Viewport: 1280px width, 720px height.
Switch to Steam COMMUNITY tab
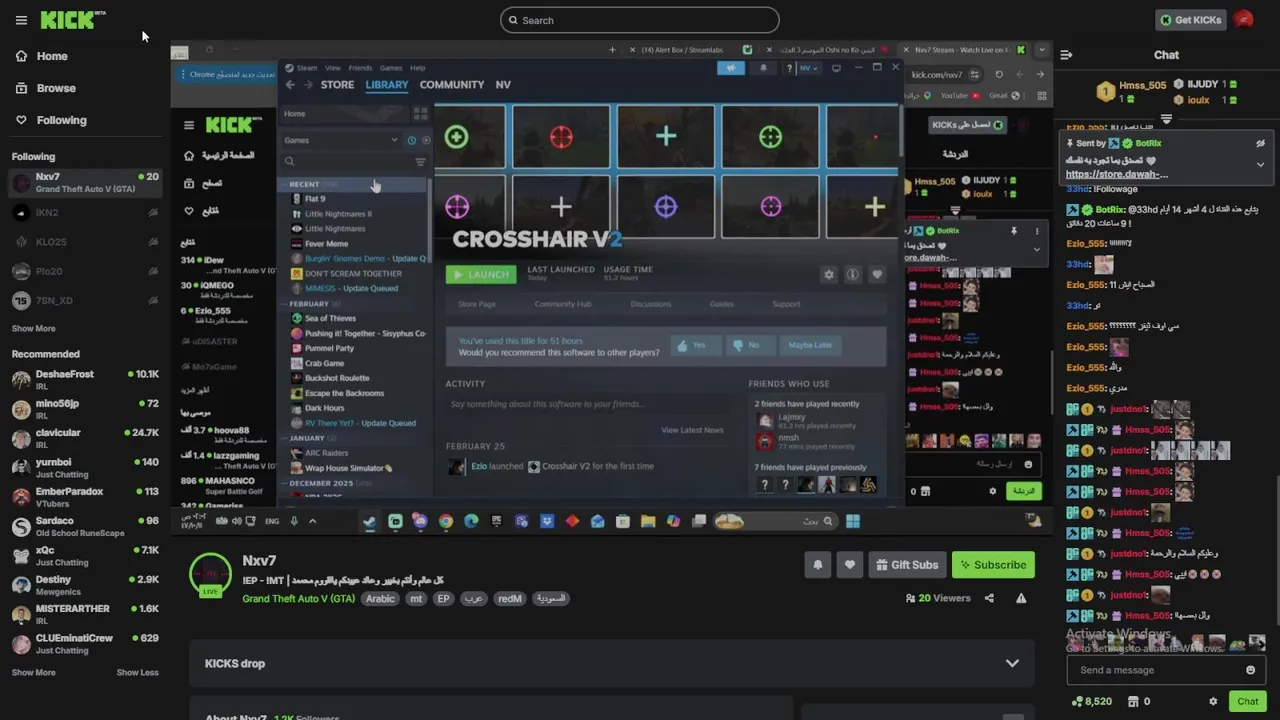click(452, 85)
